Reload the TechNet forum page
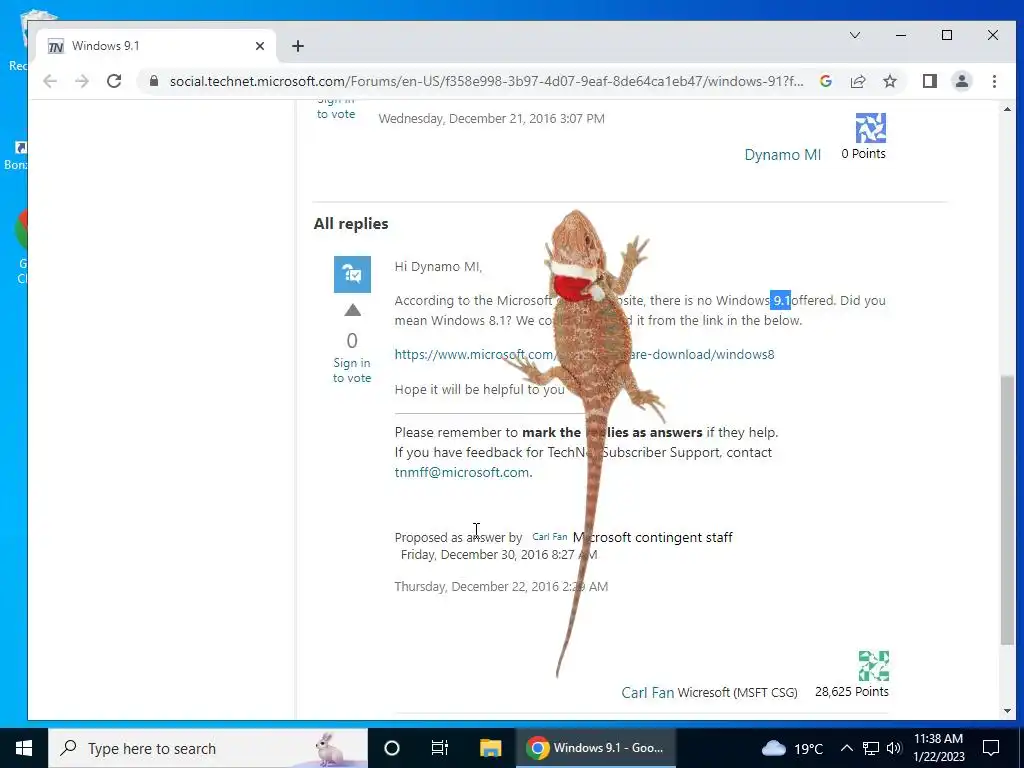This screenshot has width=1024, height=768. click(114, 81)
